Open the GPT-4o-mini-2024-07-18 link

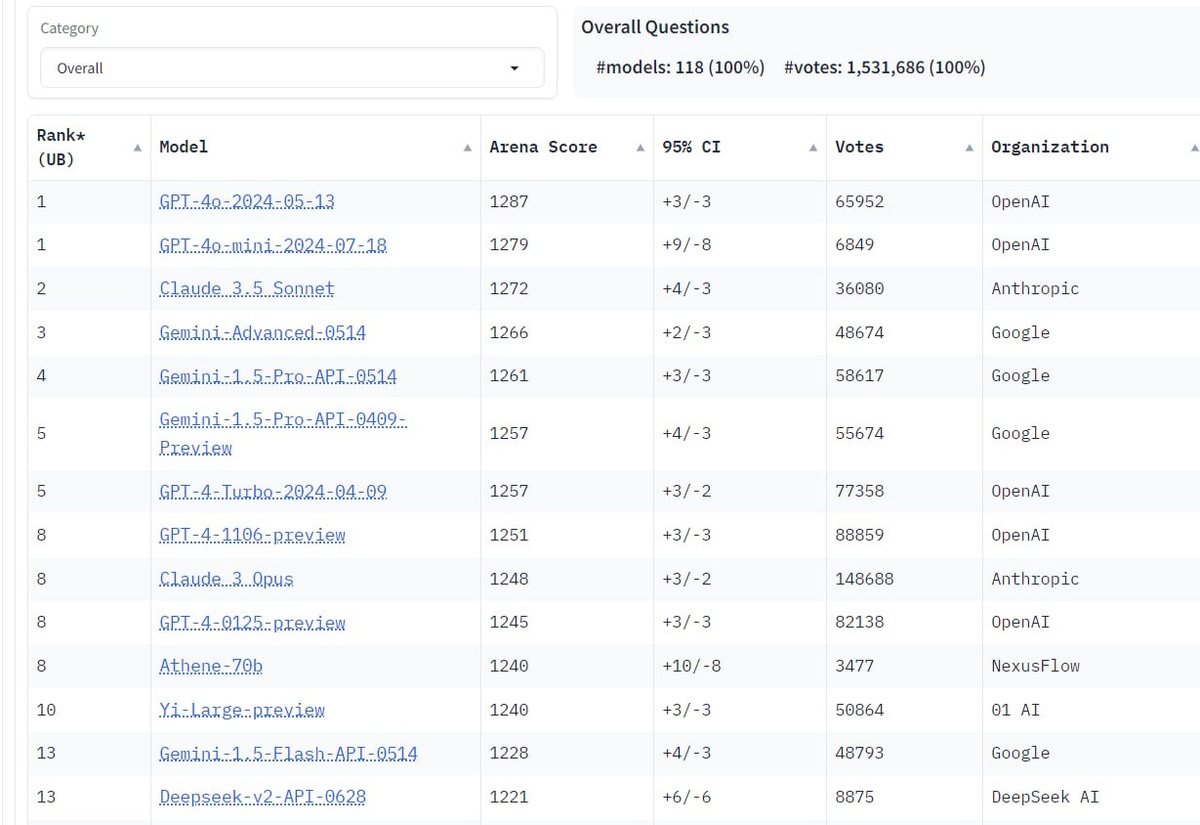coord(273,245)
